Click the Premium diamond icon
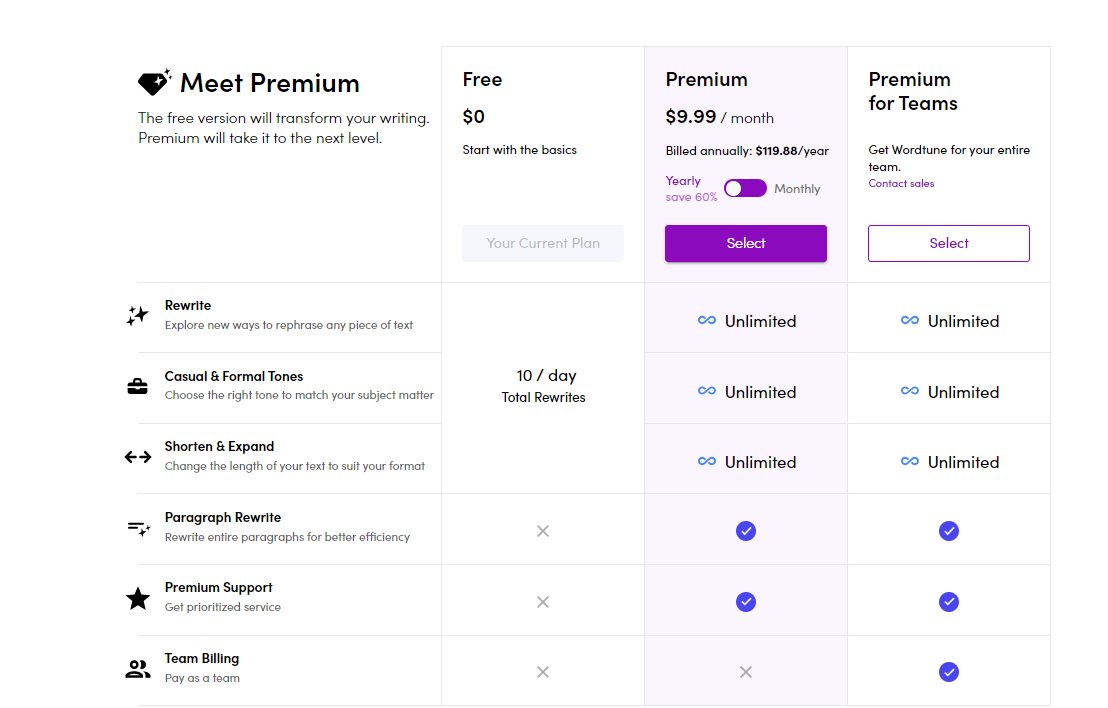The width and height of the screenshot is (1108, 708). coord(154,83)
